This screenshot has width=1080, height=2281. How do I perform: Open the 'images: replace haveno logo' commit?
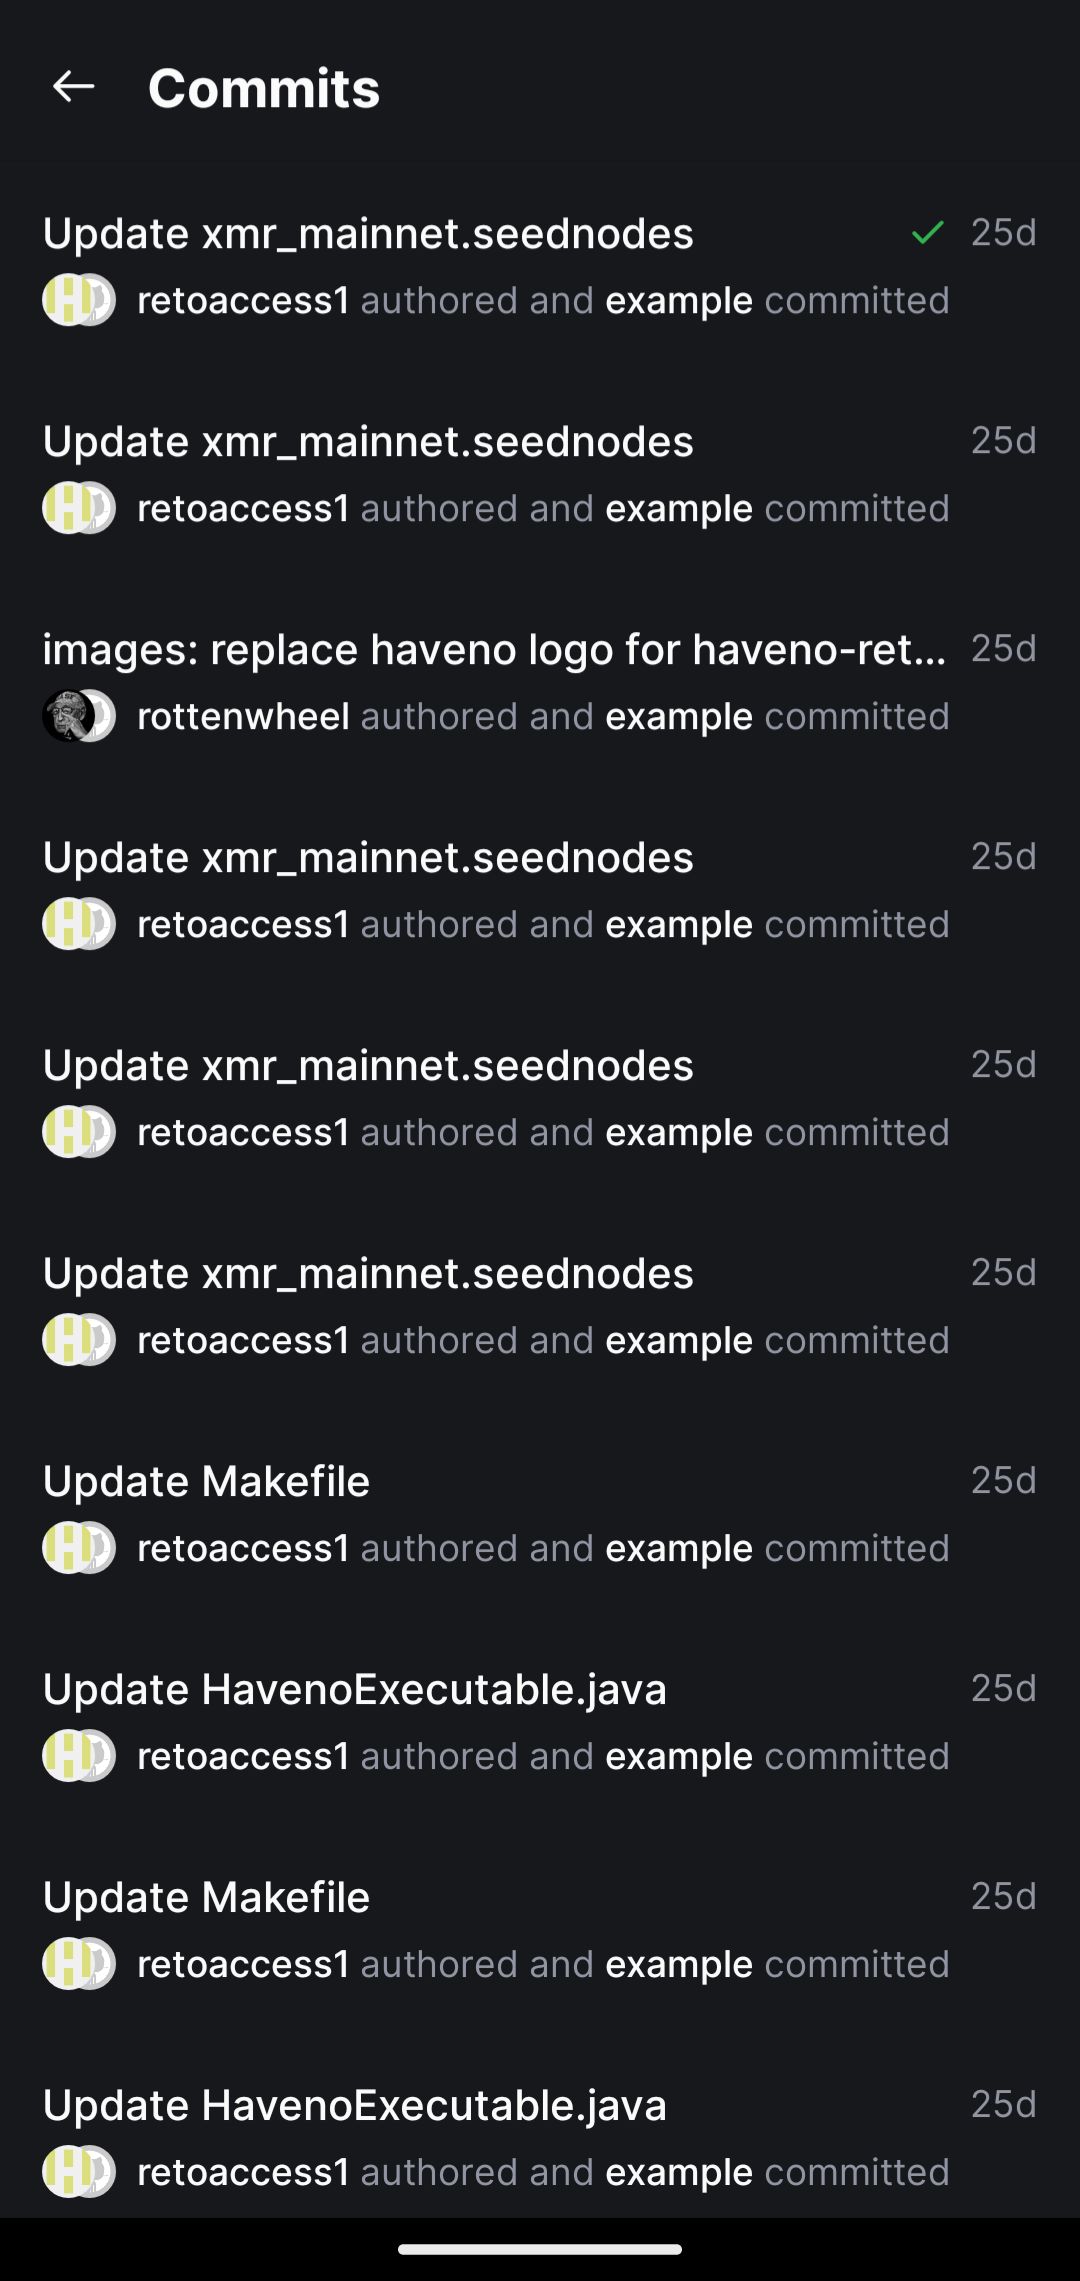tap(494, 650)
